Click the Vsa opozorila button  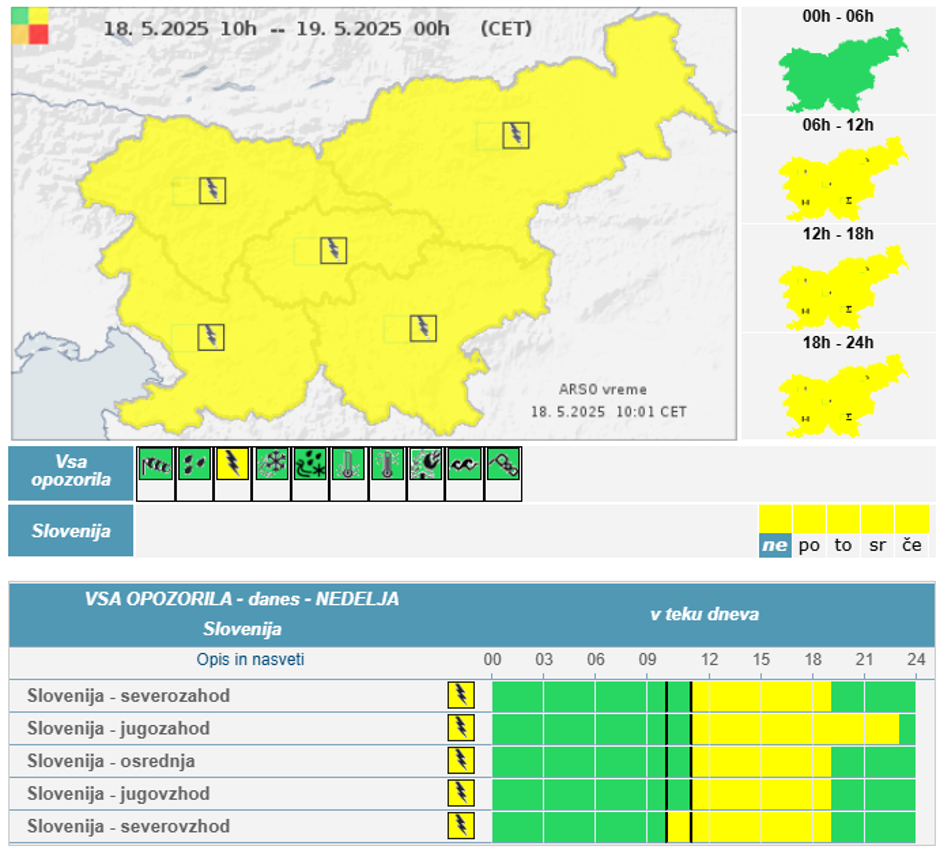pyautogui.click(x=71, y=473)
